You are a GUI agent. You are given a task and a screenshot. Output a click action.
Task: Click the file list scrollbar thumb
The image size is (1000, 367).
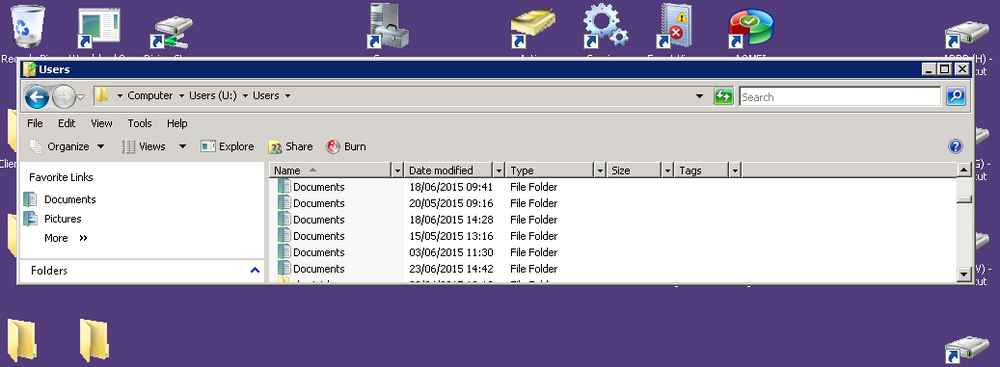coord(964,198)
